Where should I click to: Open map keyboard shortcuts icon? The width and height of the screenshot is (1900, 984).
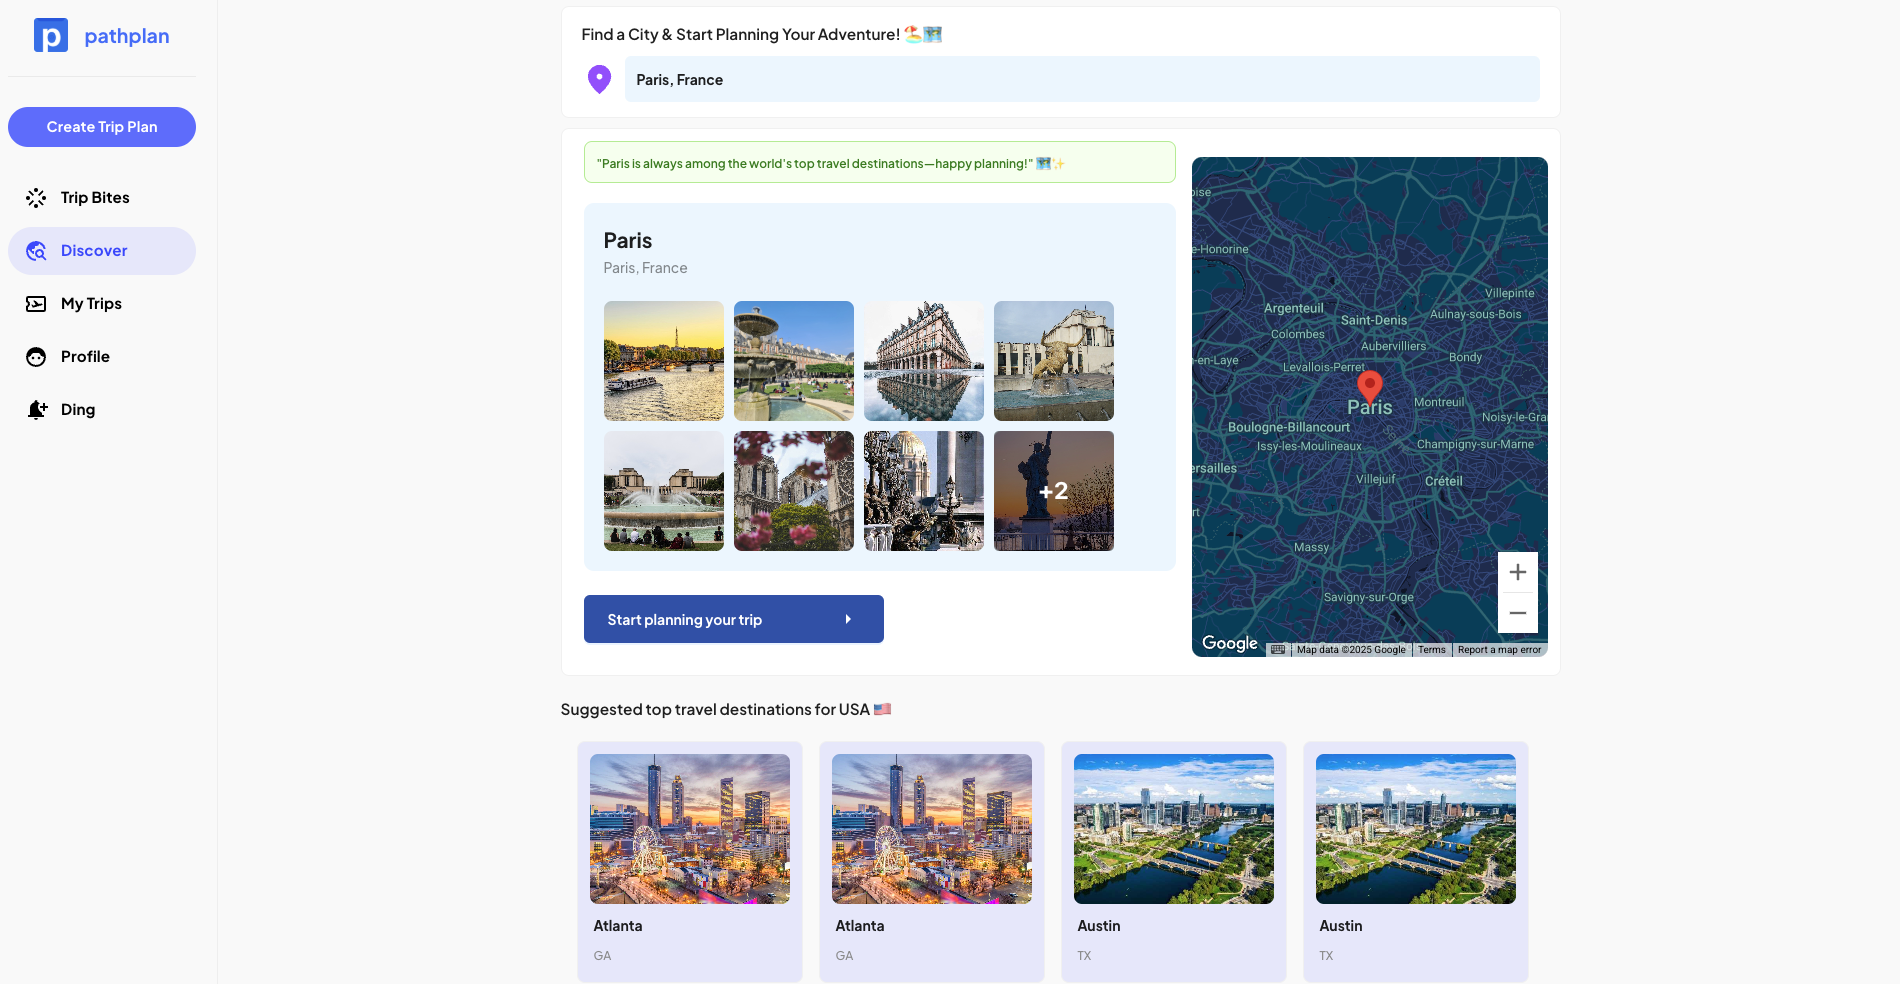point(1278,650)
